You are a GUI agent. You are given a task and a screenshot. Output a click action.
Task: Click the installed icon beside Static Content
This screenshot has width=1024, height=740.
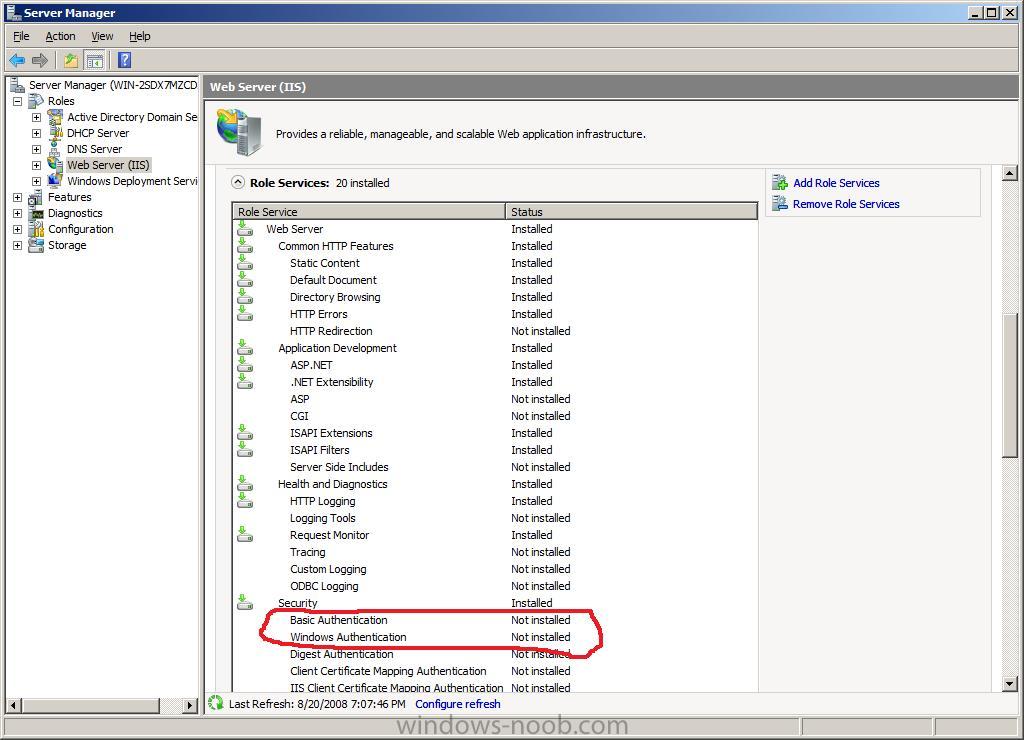[x=245, y=262]
